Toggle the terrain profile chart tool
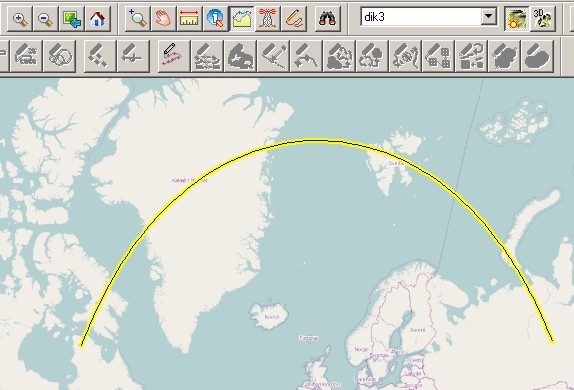This screenshot has width=574, height=390. point(242,18)
